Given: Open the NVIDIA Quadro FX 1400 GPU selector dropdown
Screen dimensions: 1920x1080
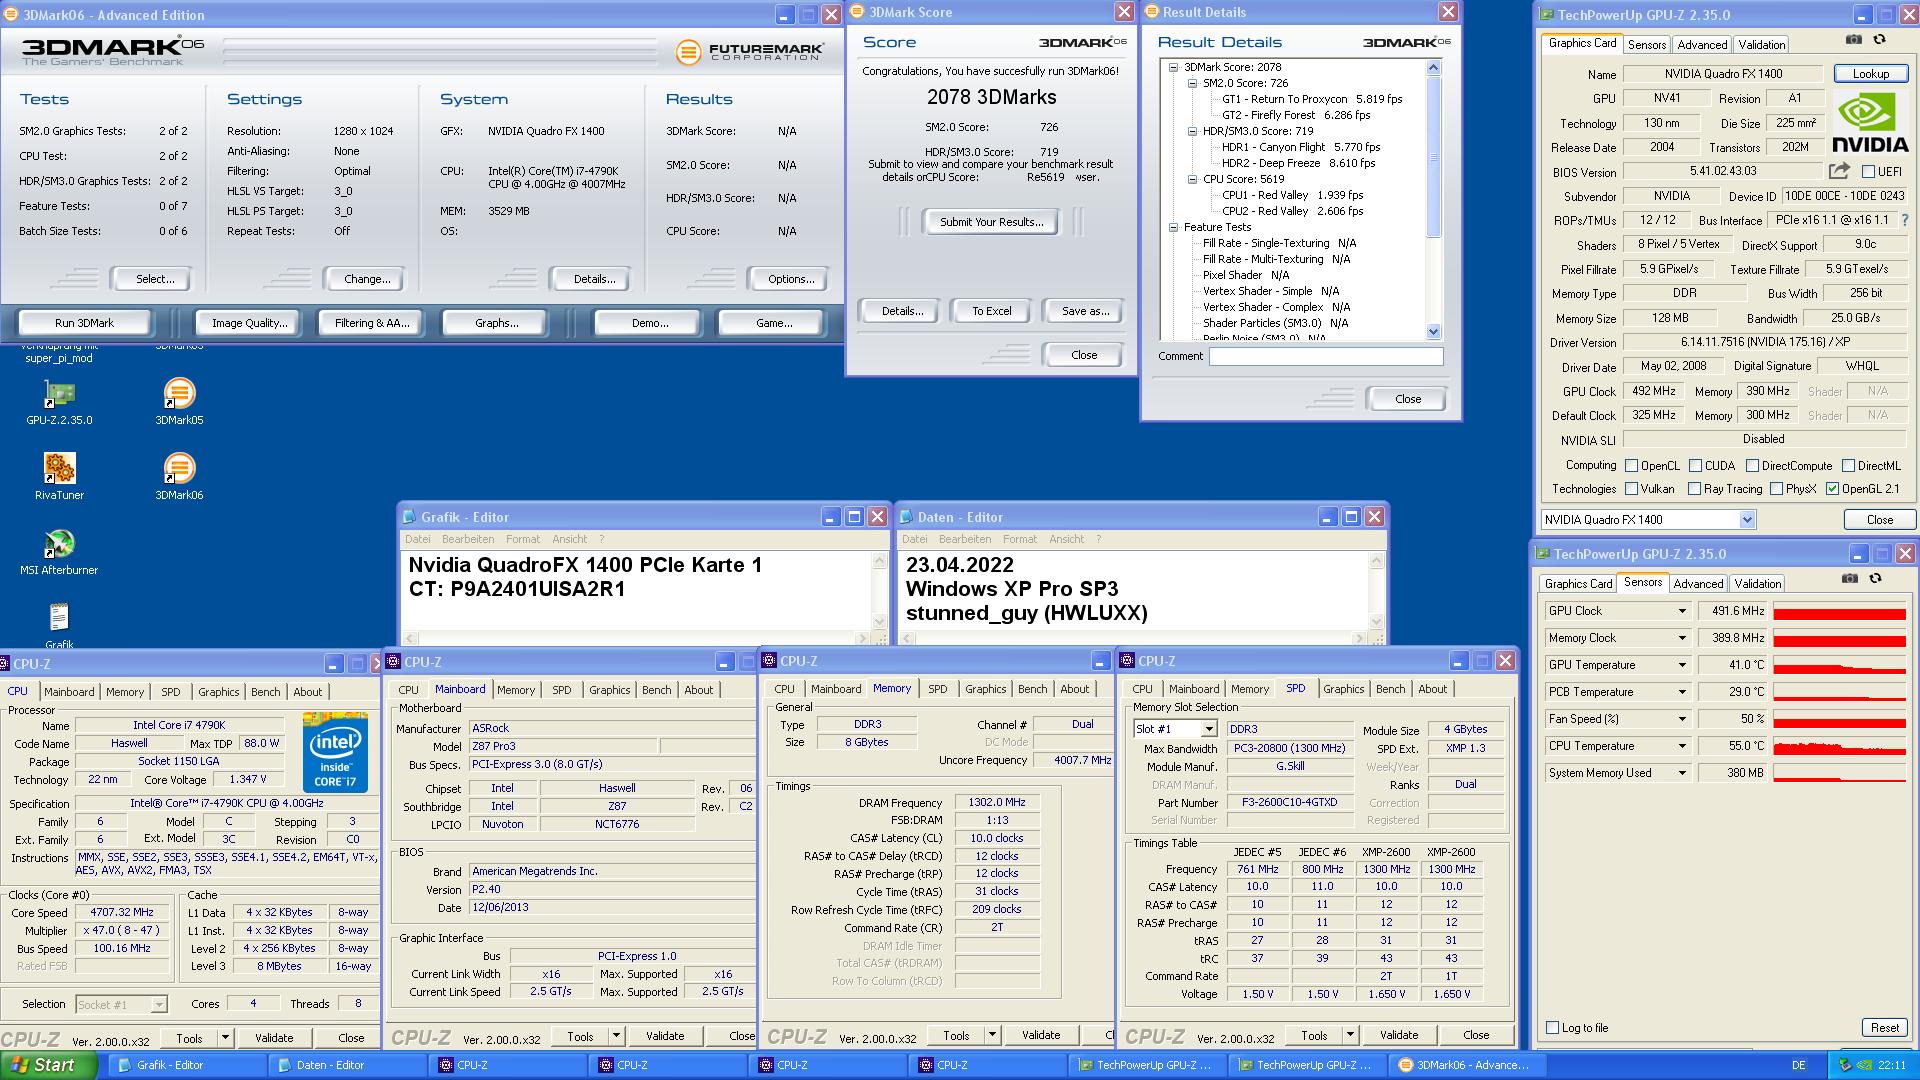Looking at the screenshot, I should pos(1747,520).
